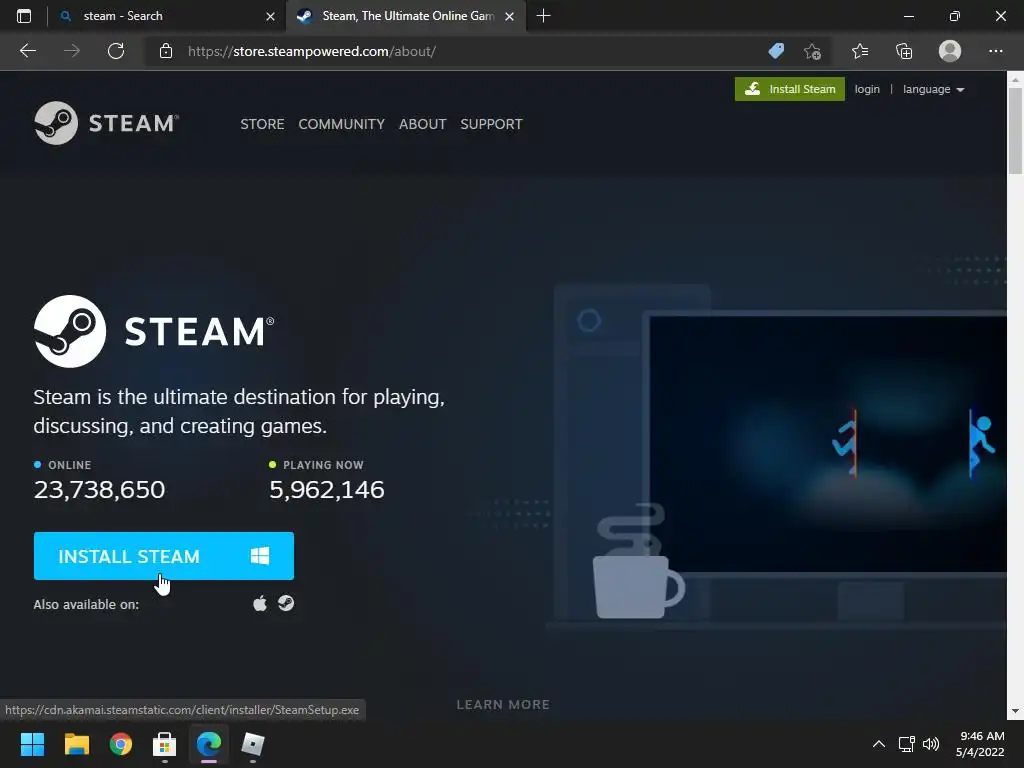This screenshot has width=1024, height=768.
Task: Click the 'Also available on:' text
Action: click(x=86, y=605)
